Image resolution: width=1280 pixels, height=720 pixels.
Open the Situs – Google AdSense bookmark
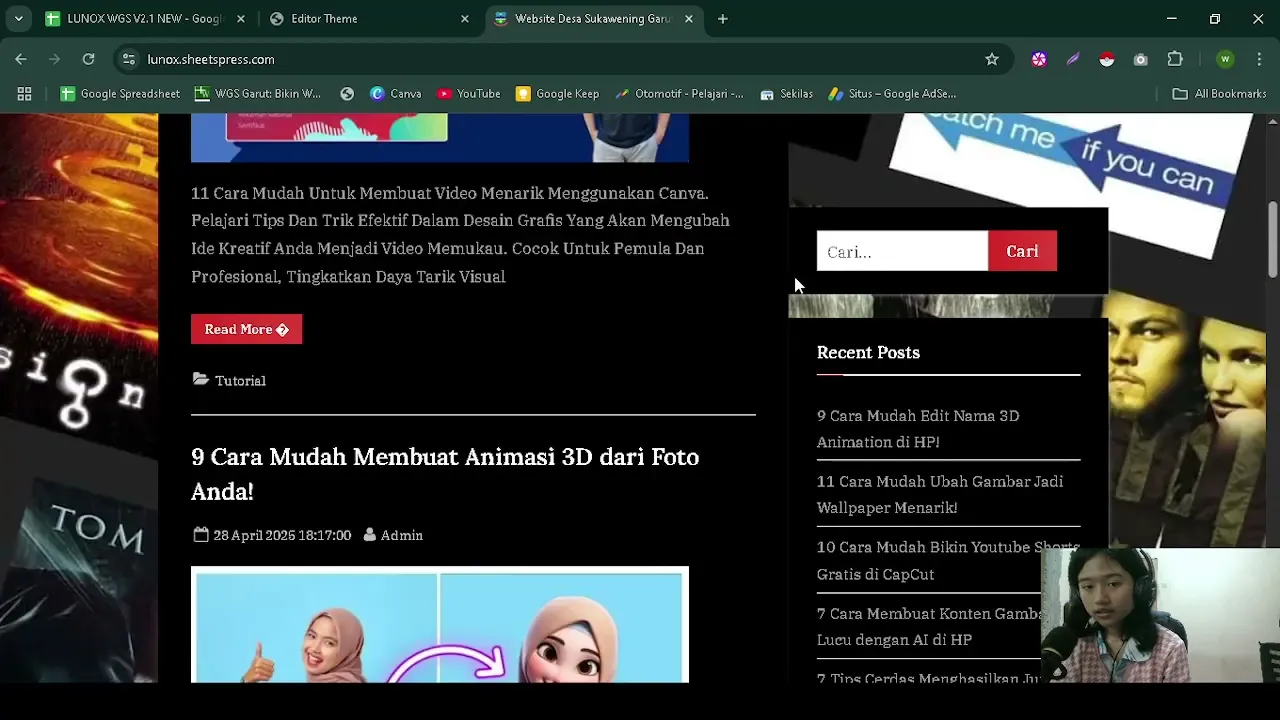tap(892, 94)
